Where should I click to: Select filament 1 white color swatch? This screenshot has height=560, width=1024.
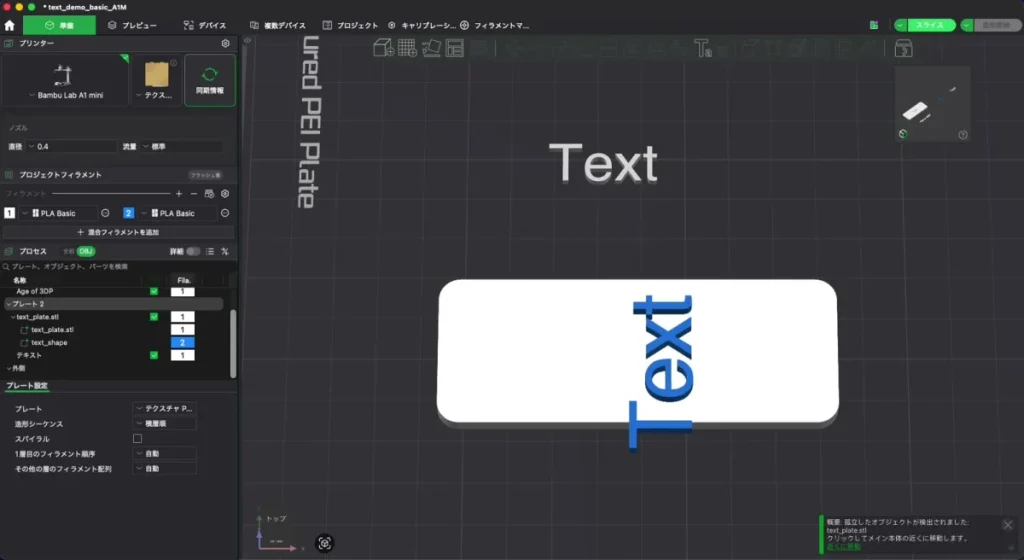pos(9,213)
